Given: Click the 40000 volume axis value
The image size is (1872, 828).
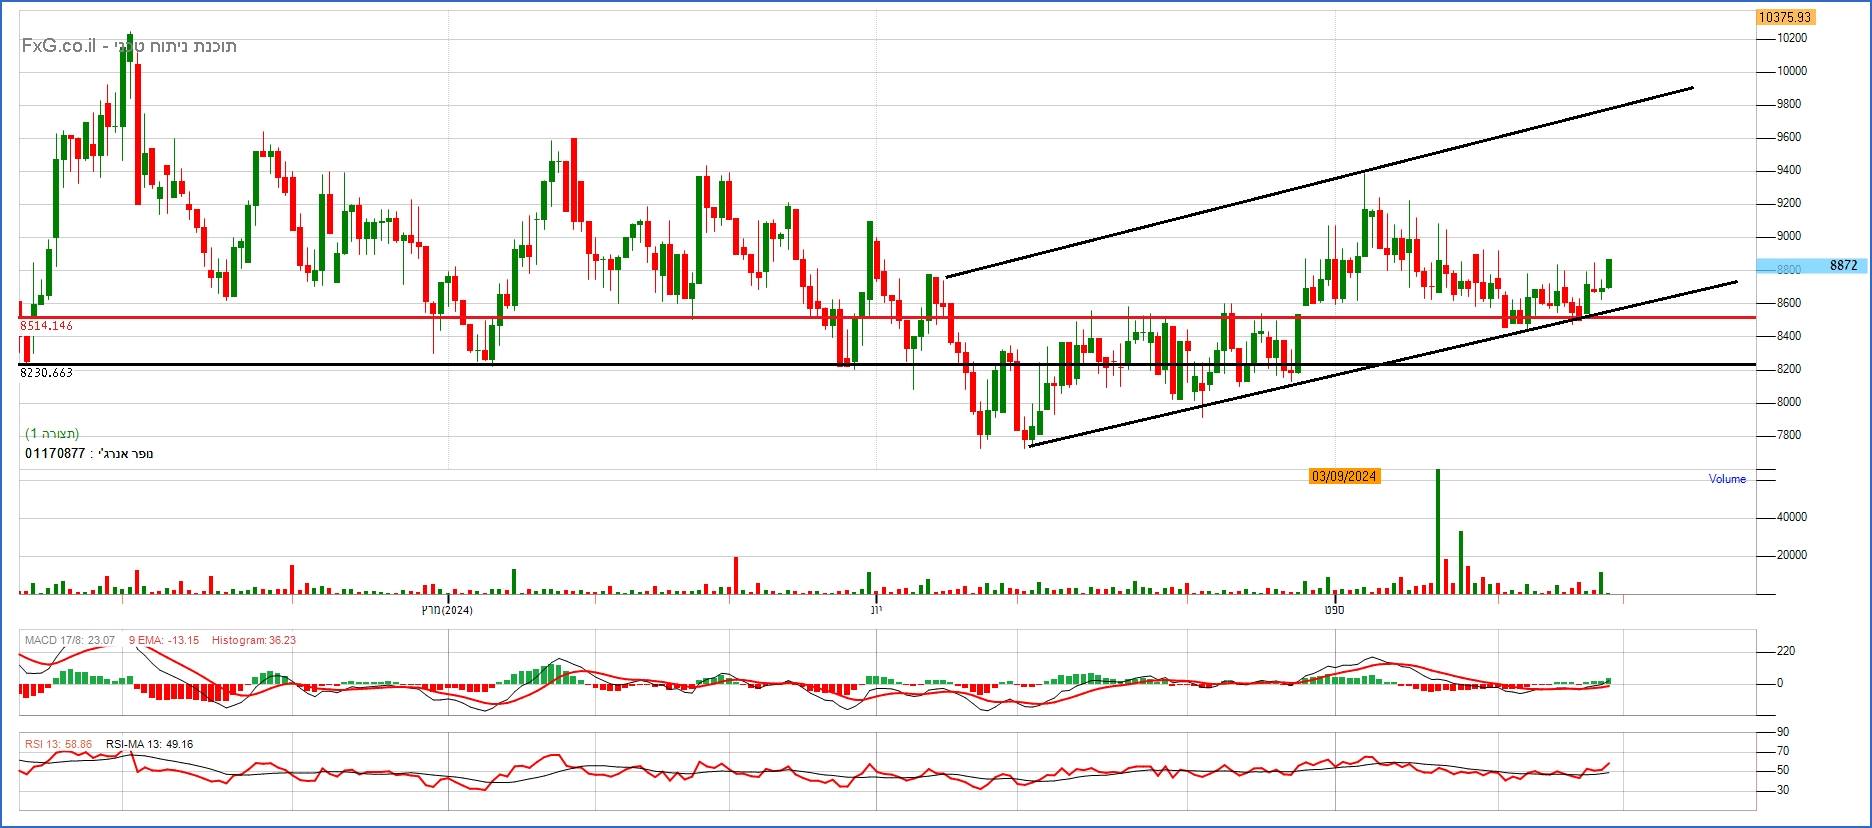Looking at the screenshot, I should pyautogui.click(x=1791, y=517).
